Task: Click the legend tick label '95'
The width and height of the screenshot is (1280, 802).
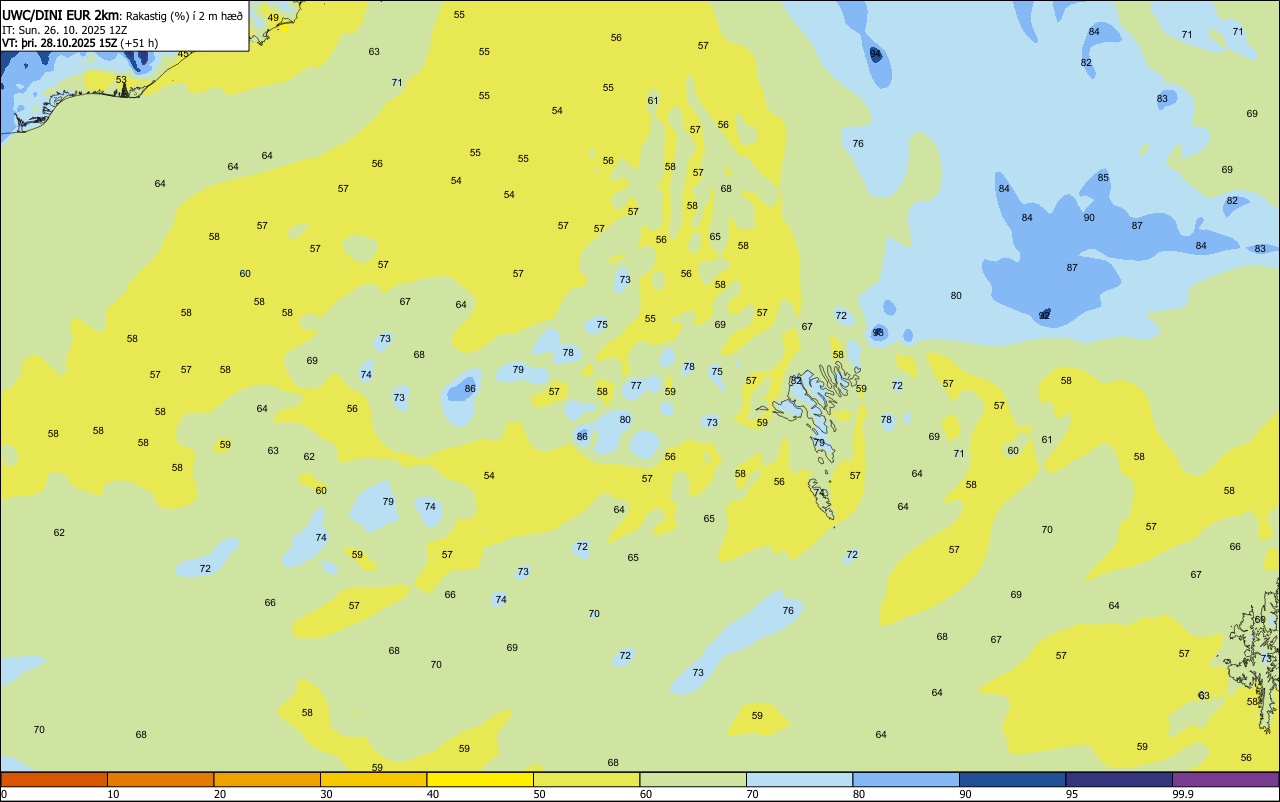Action: 1072,794
